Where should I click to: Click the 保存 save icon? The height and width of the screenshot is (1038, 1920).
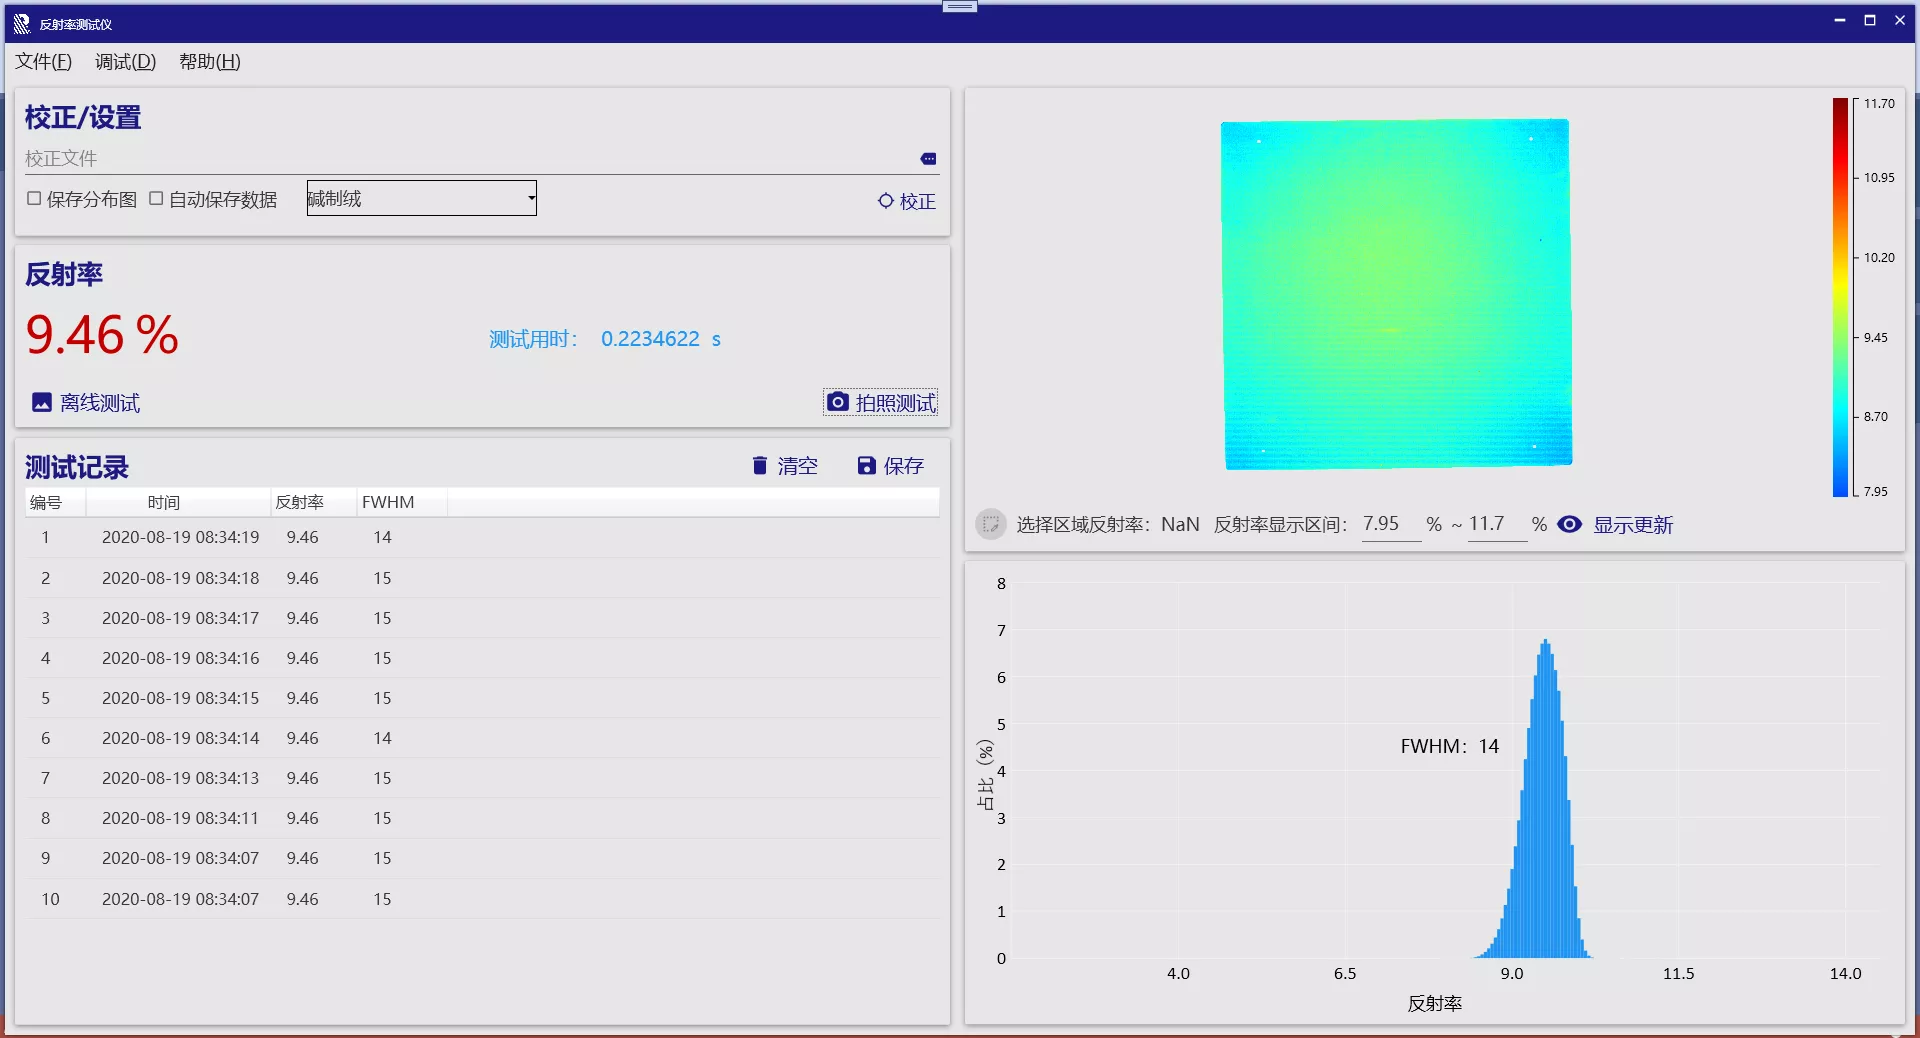pos(867,465)
